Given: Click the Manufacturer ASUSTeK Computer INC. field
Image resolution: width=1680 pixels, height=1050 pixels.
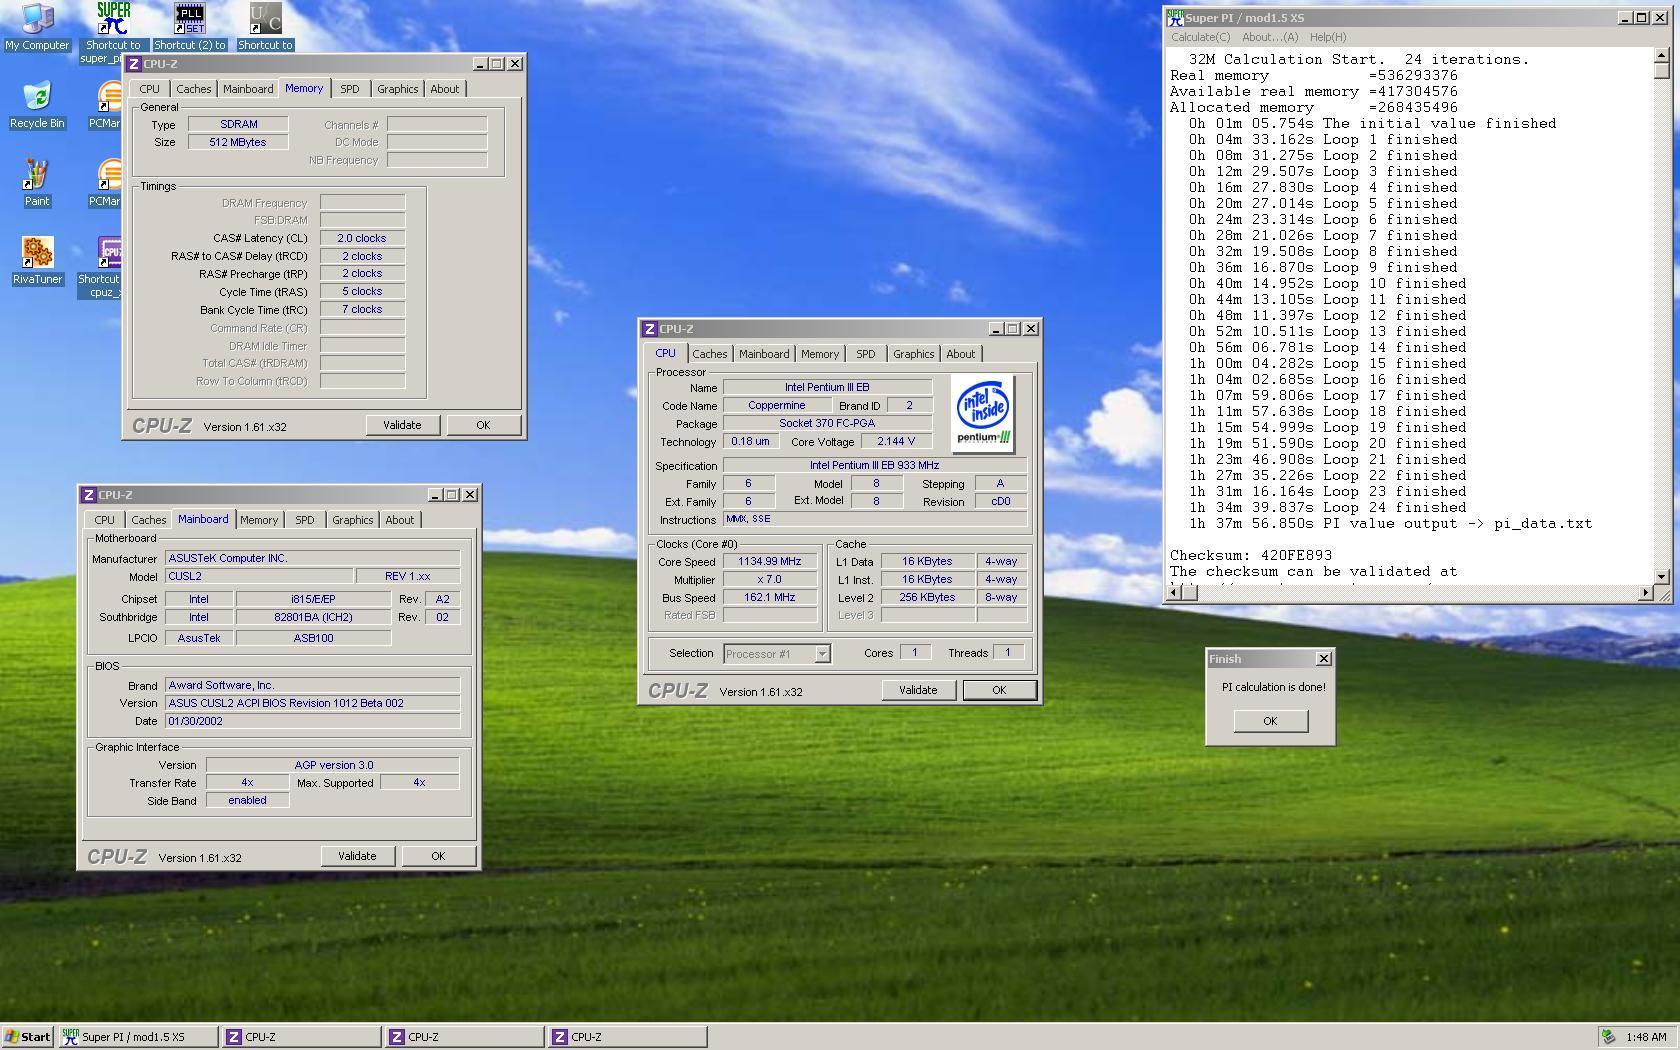Looking at the screenshot, I should (313, 559).
